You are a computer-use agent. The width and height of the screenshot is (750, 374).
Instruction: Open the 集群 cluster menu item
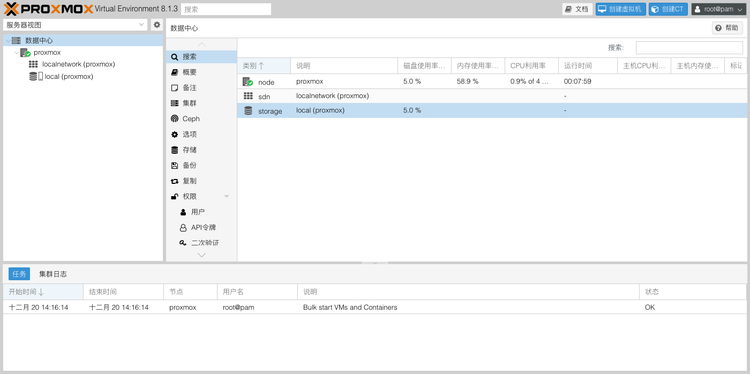click(201, 103)
